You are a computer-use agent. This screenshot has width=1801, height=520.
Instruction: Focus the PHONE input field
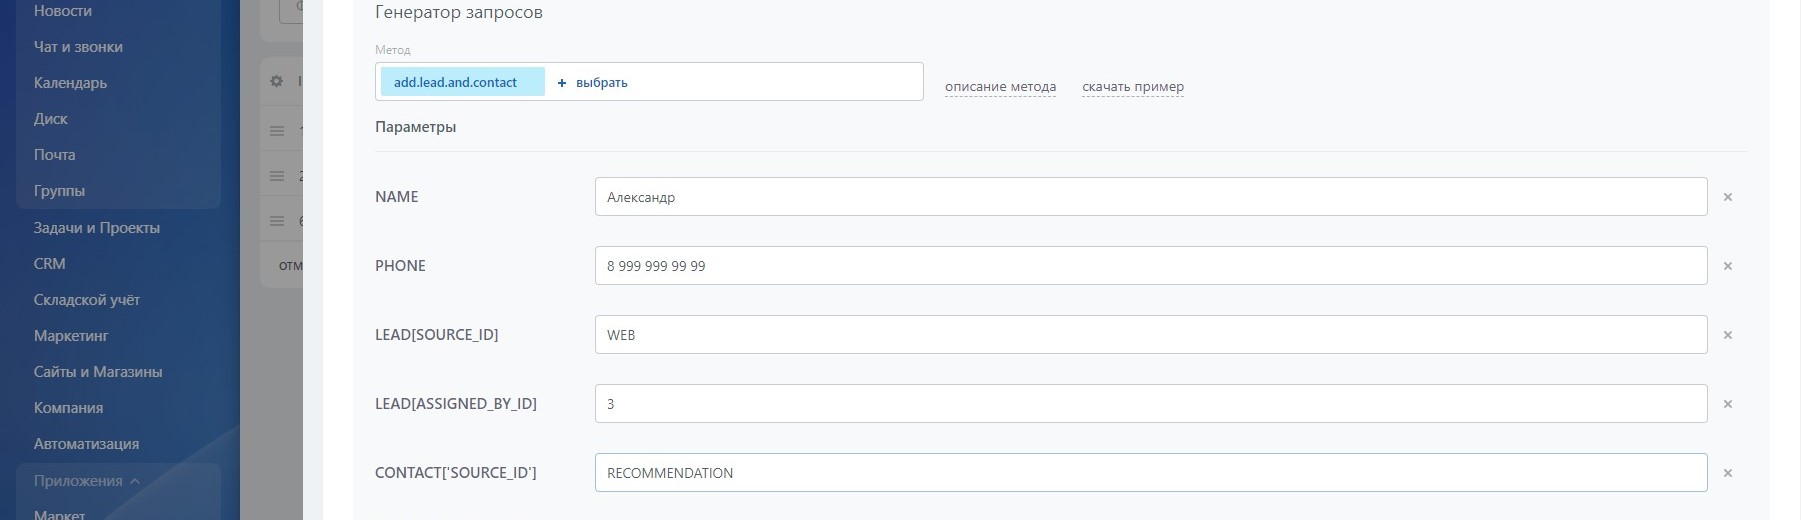(1150, 266)
